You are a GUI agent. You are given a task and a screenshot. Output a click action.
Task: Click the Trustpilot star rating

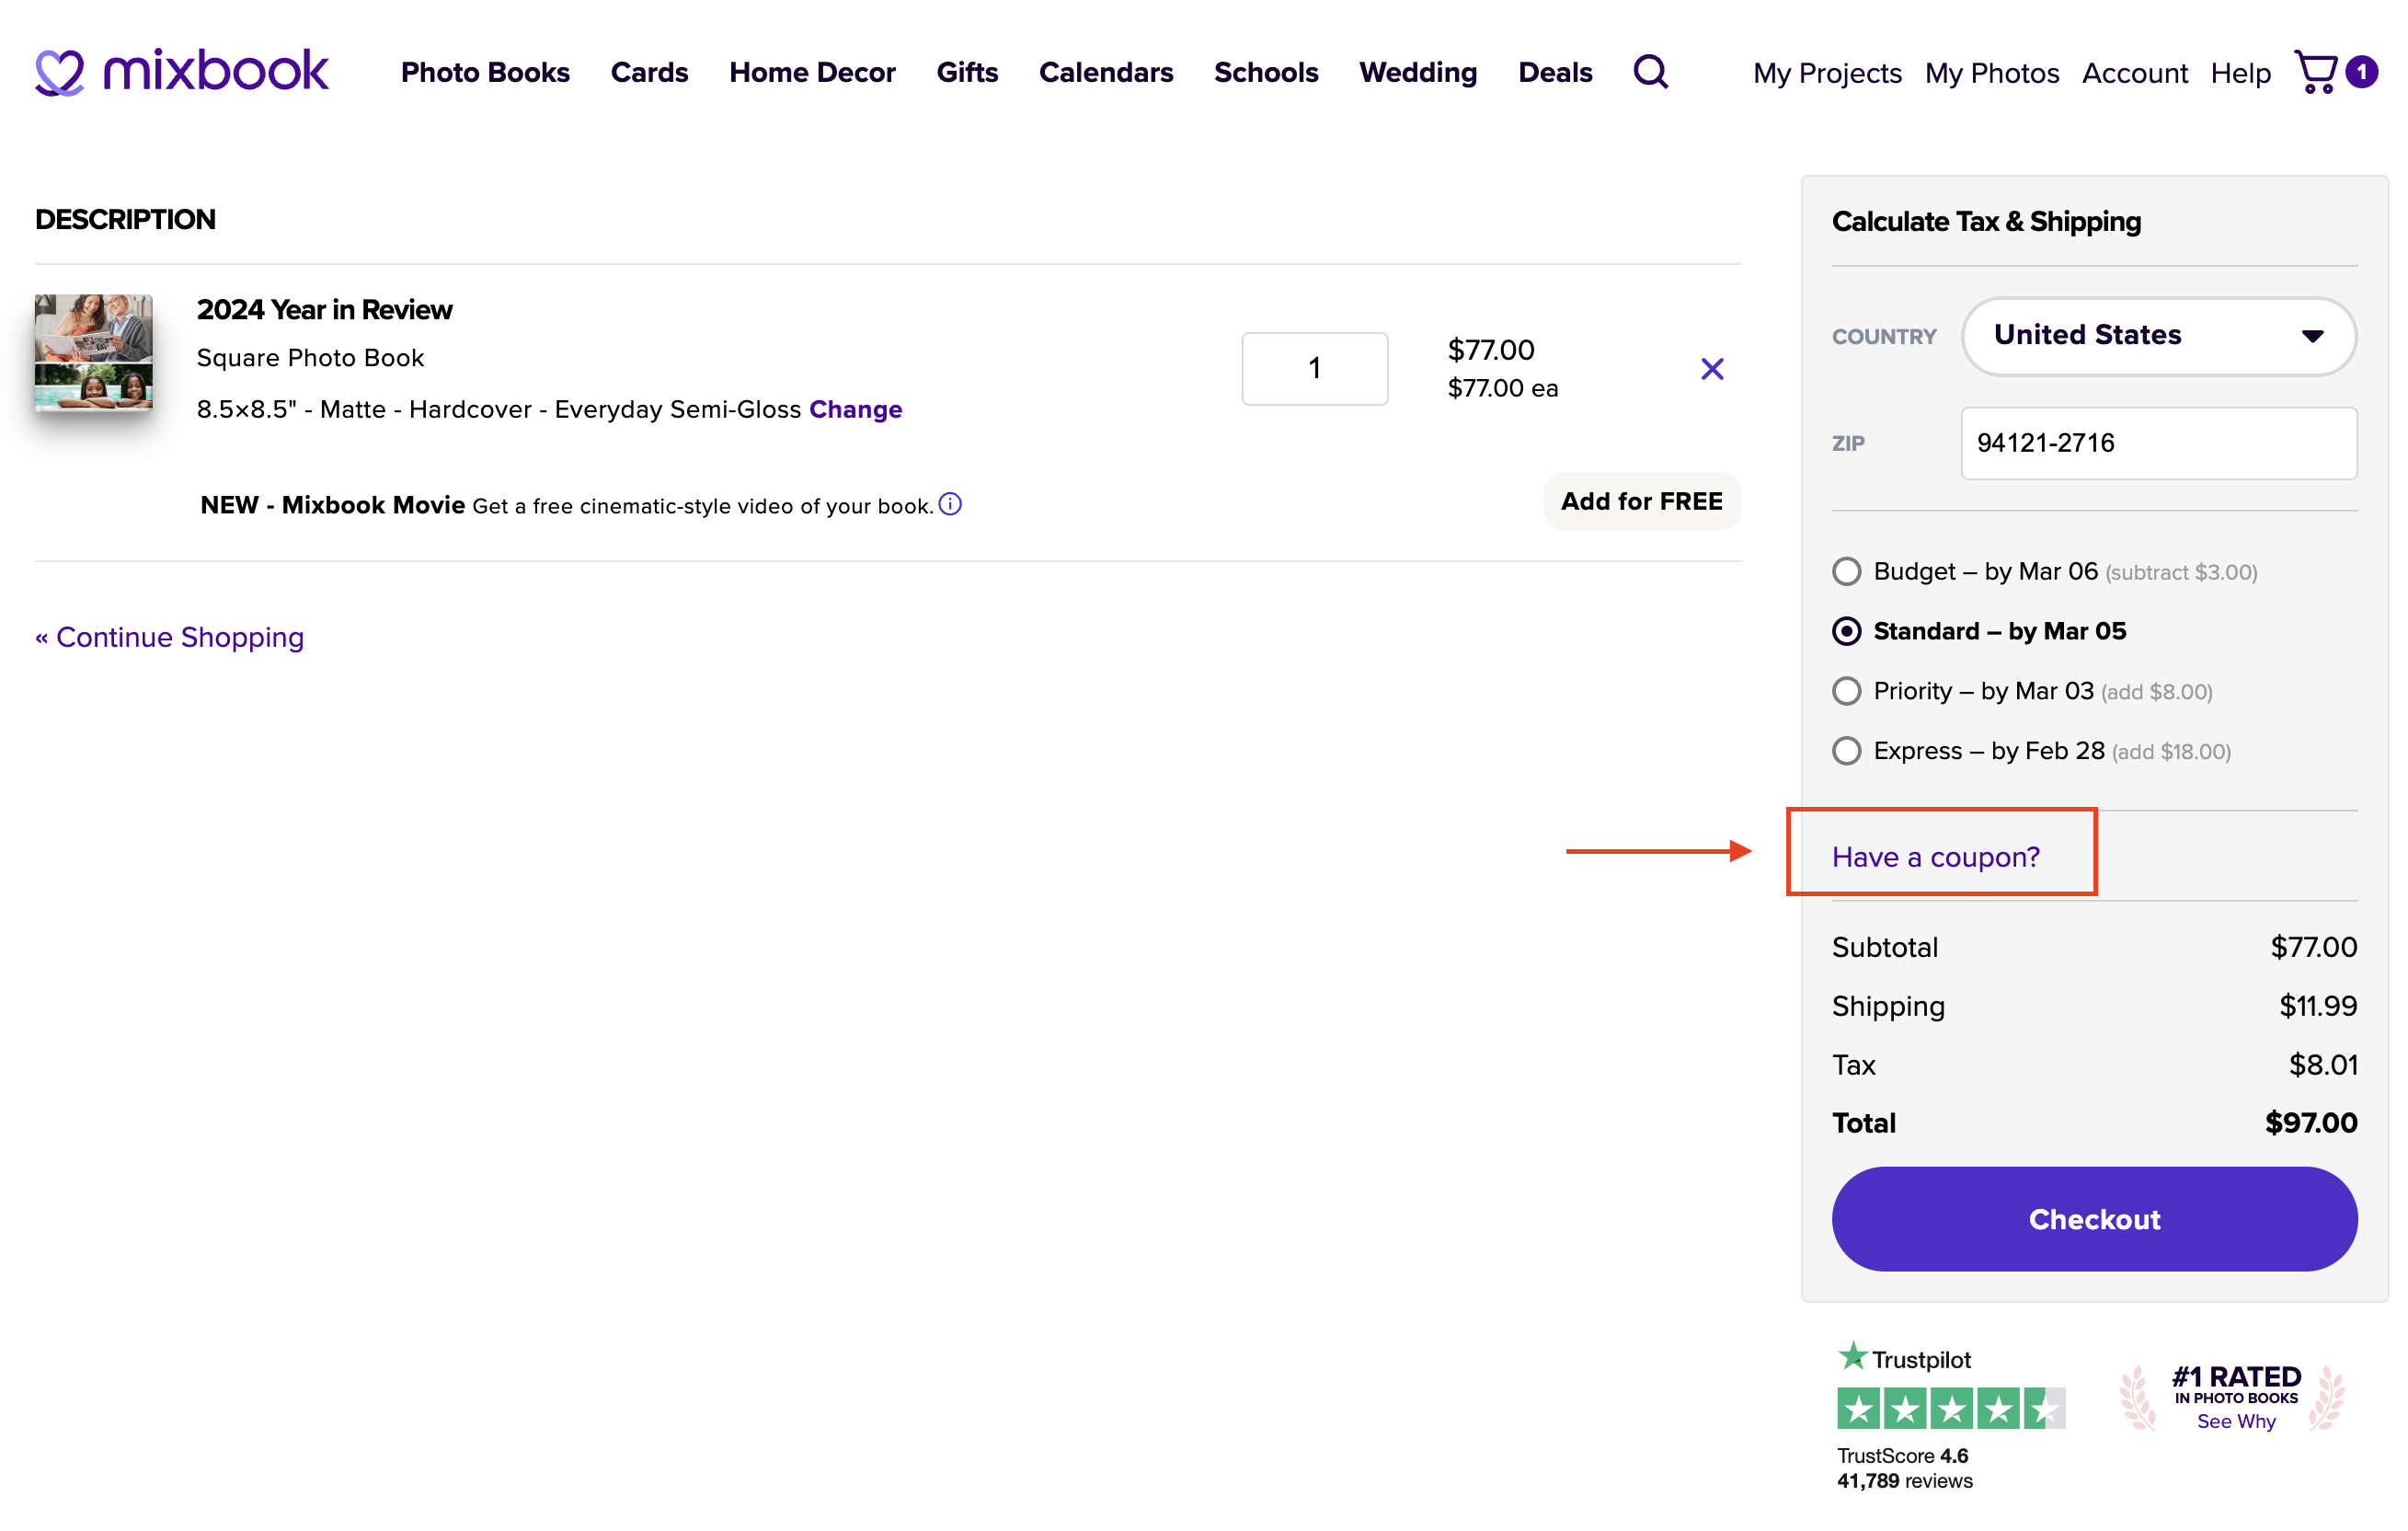(1950, 1408)
